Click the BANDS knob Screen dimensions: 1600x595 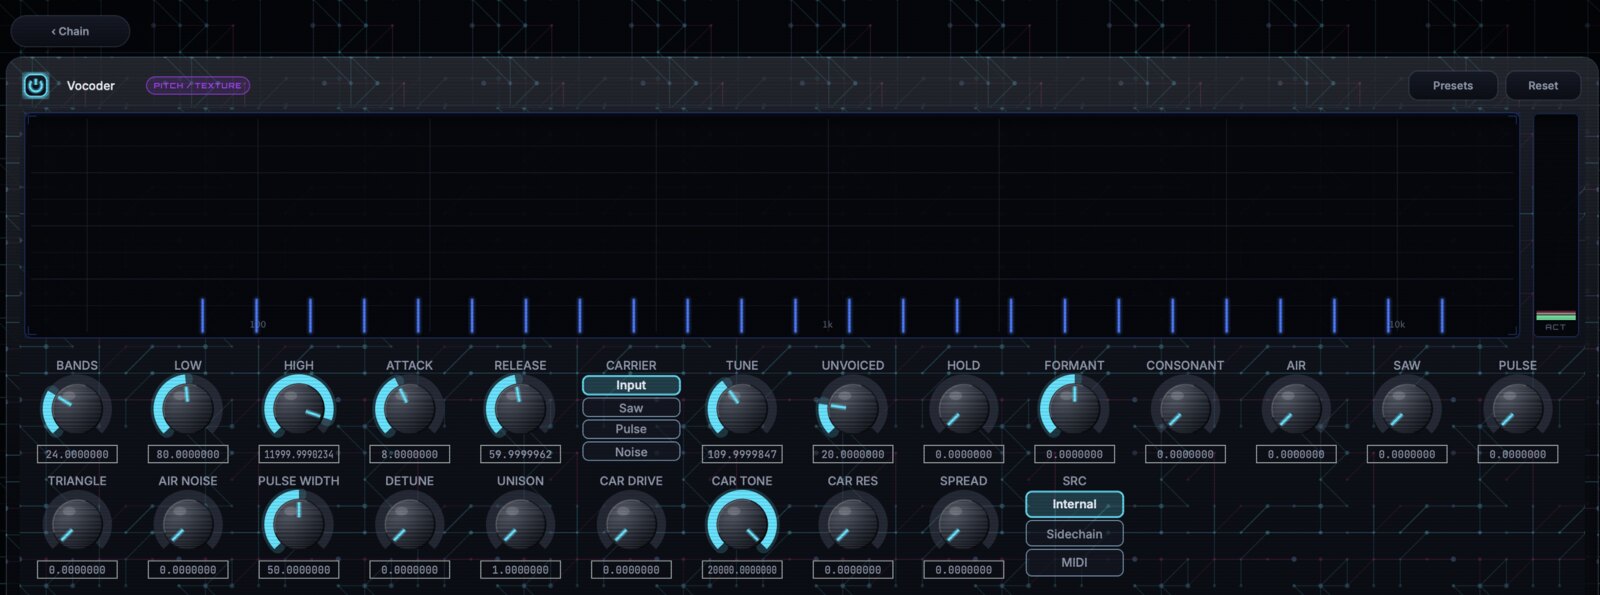77,409
